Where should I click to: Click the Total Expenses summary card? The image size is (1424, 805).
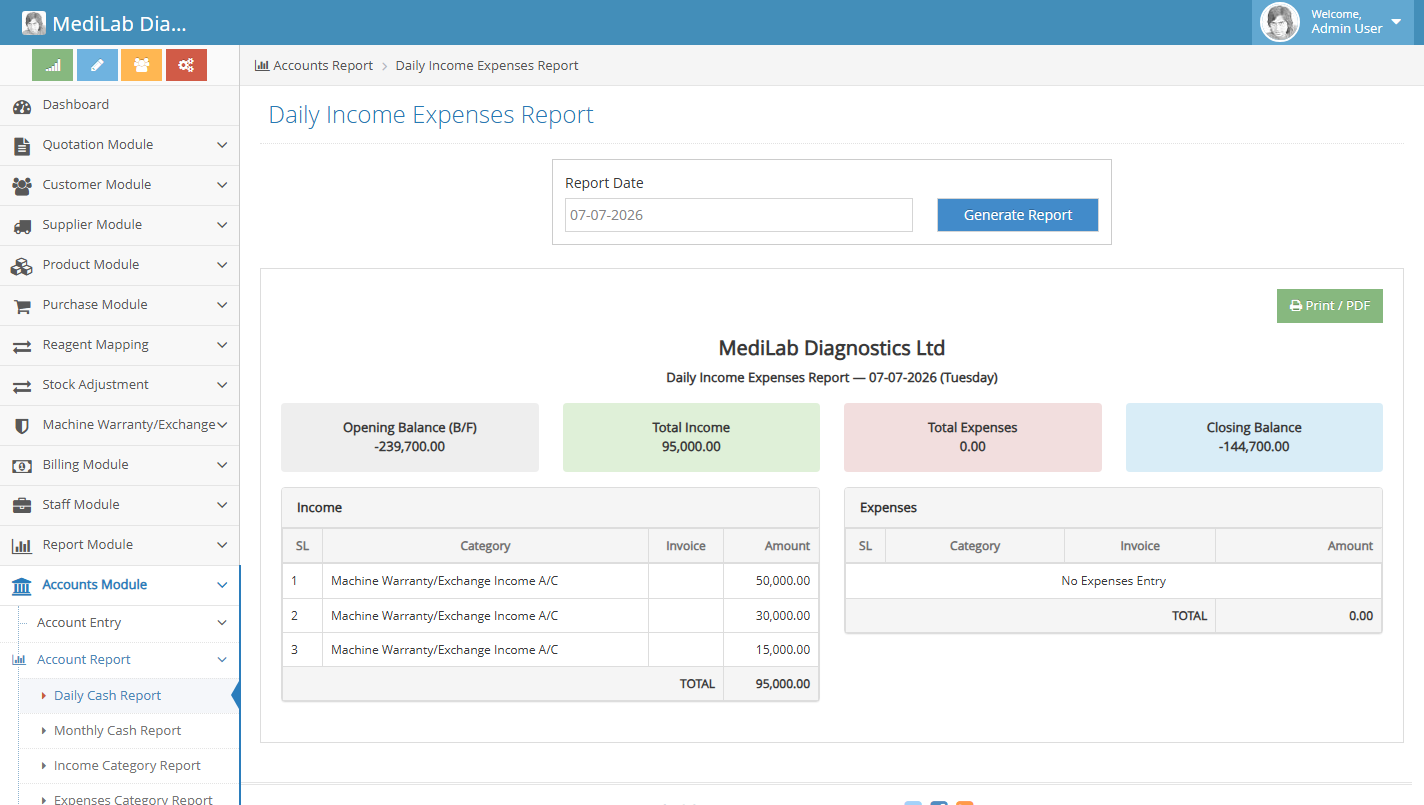click(973, 437)
